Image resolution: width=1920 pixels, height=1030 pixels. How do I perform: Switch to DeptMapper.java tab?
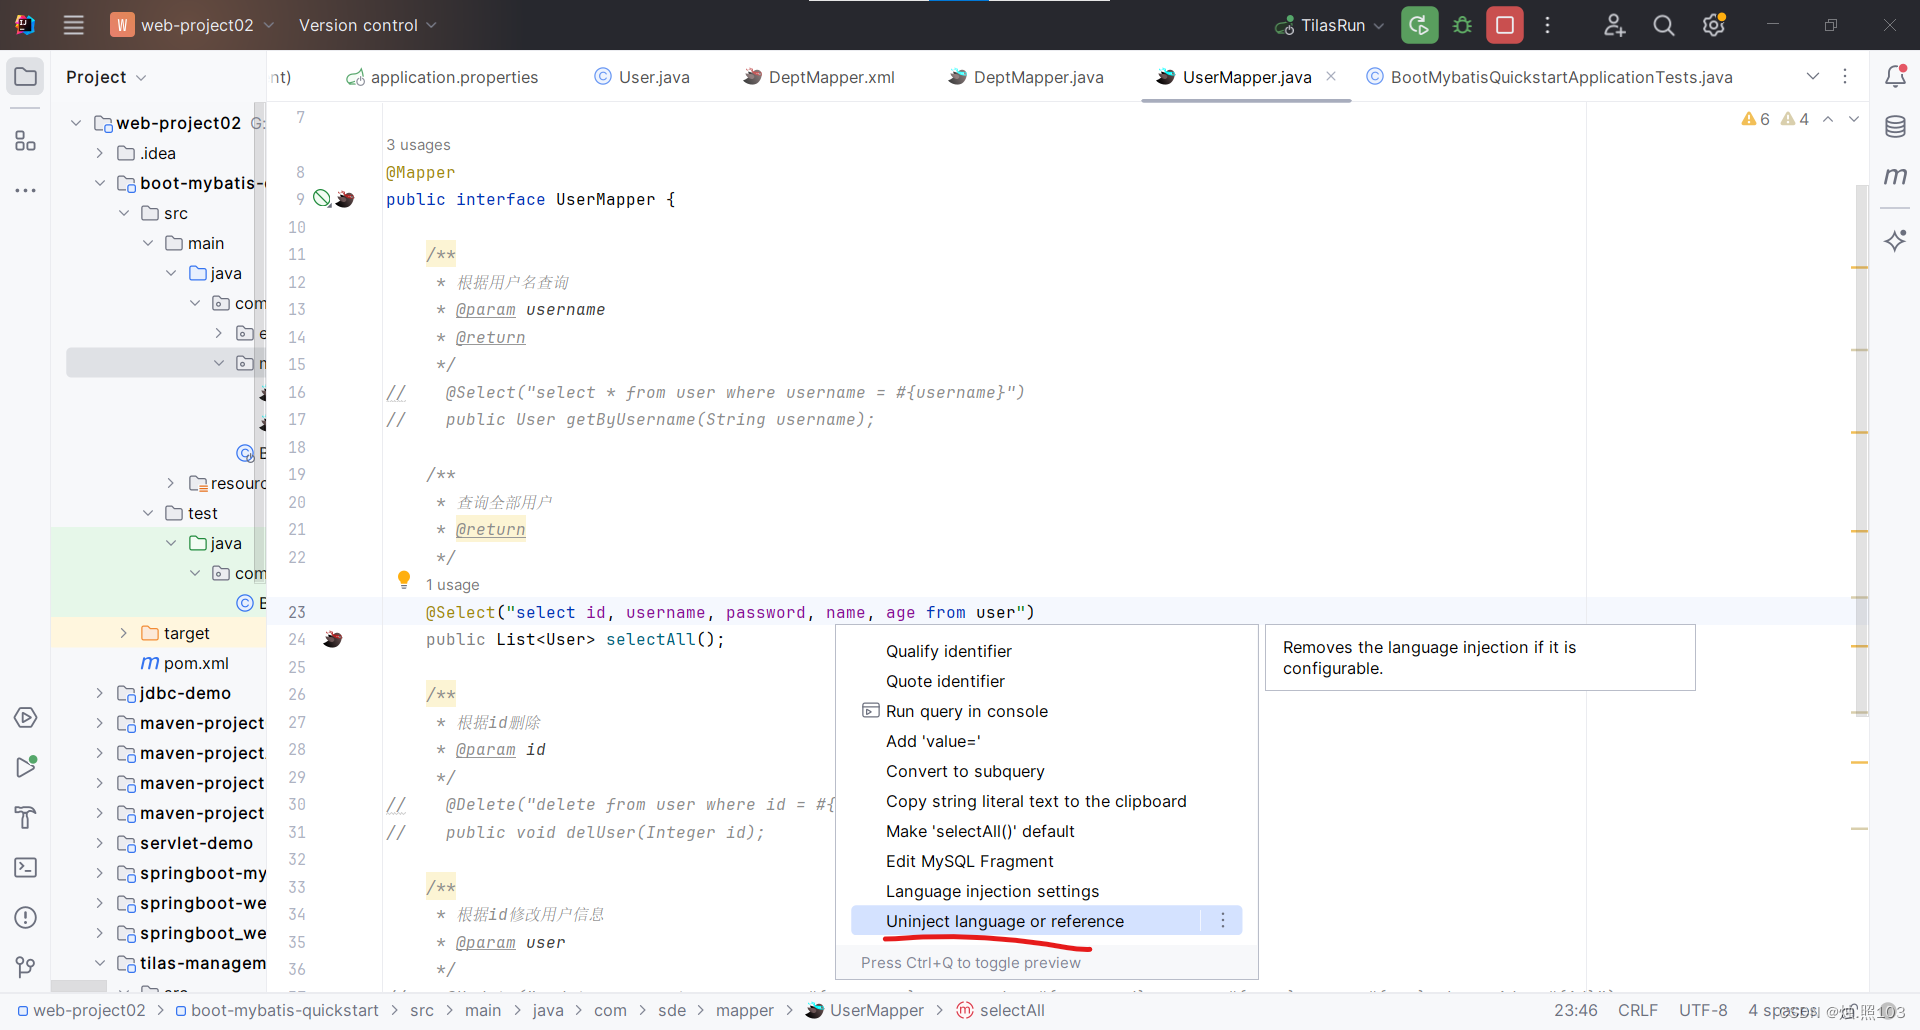(x=1026, y=77)
